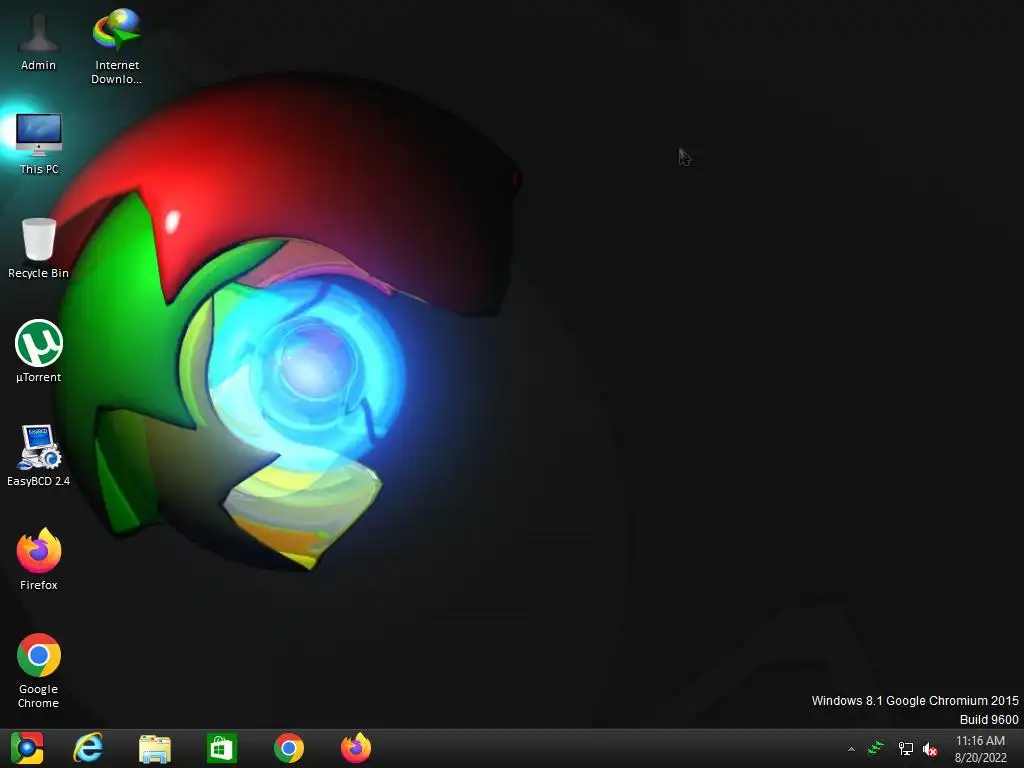
Task: Click the green tray icon beside the network icon
Action: pos(876,748)
